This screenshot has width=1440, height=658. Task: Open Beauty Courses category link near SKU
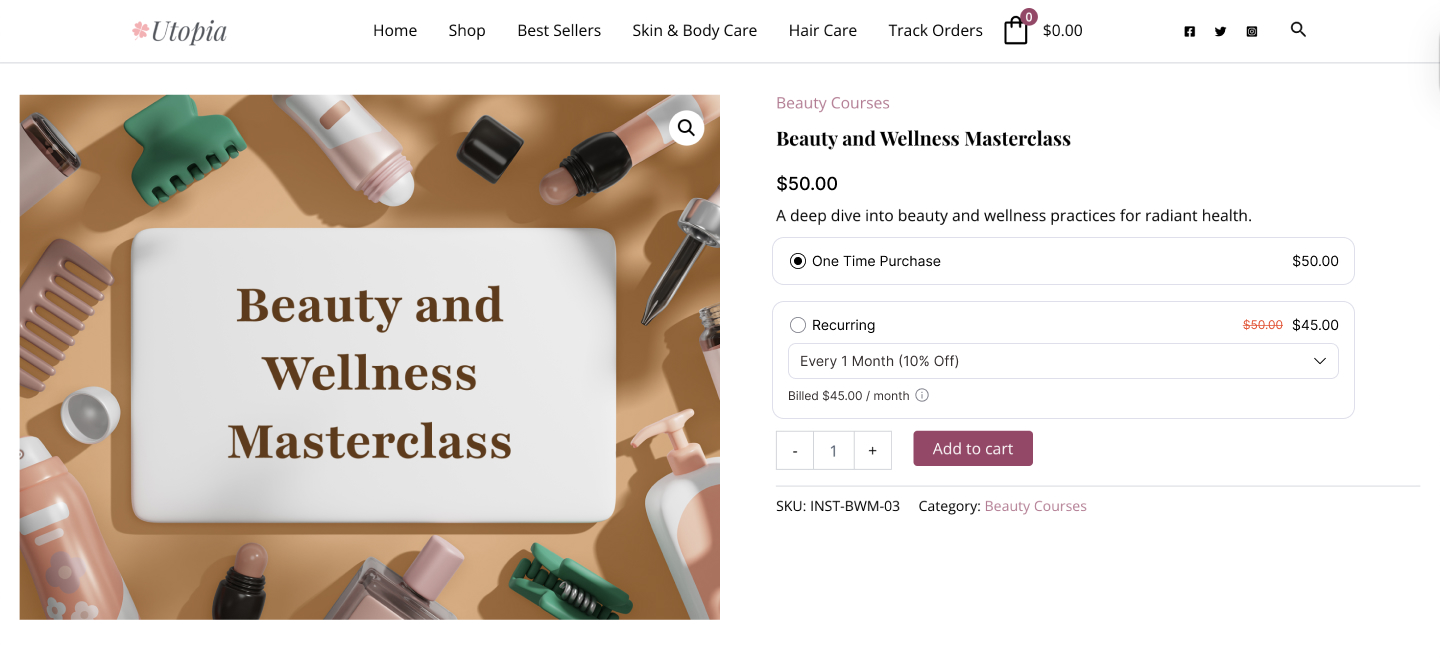pyautogui.click(x=1035, y=506)
